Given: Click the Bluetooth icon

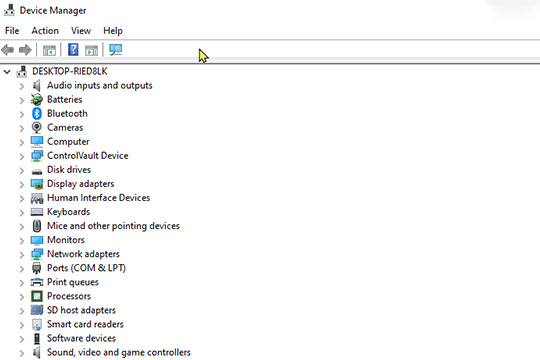Looking at the screenshot, I should tap(37, 113).
